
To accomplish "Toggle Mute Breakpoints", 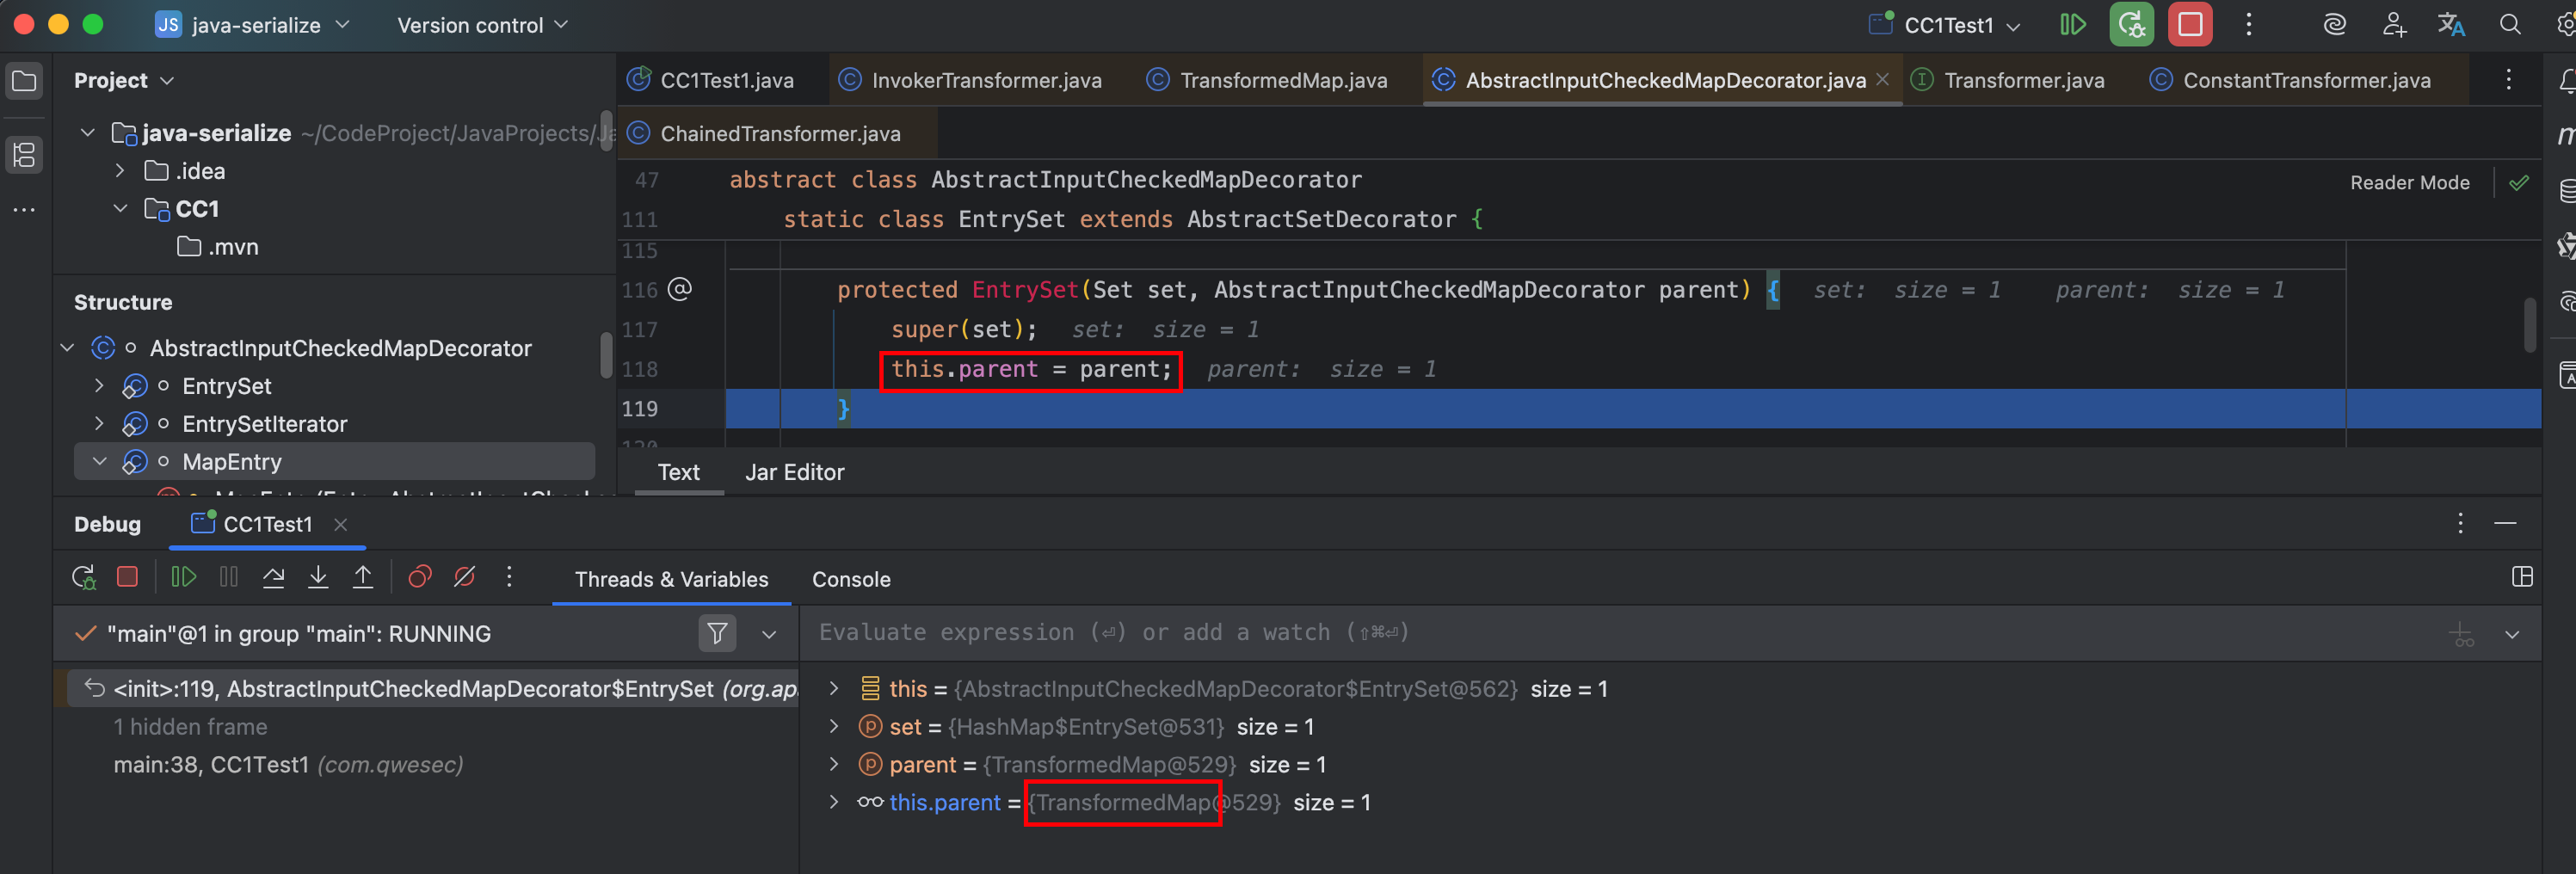I will [x=464, y=577].
